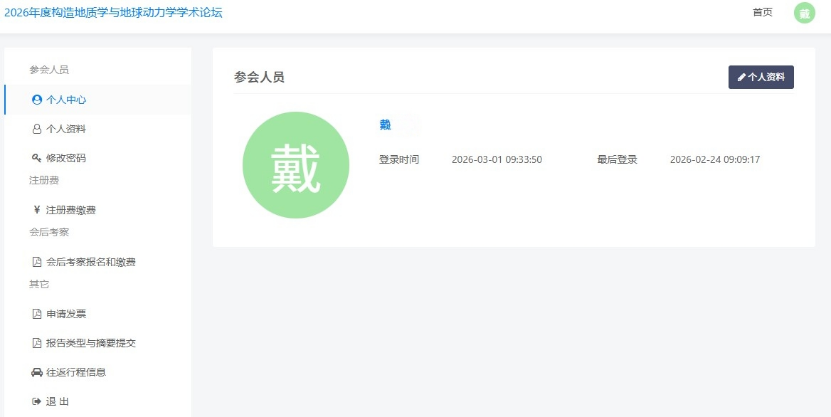Image resolution: width=831 pixels, height=417 pixels.
Task: Select the 退出 label to log out
Action: tap(58, 401)
